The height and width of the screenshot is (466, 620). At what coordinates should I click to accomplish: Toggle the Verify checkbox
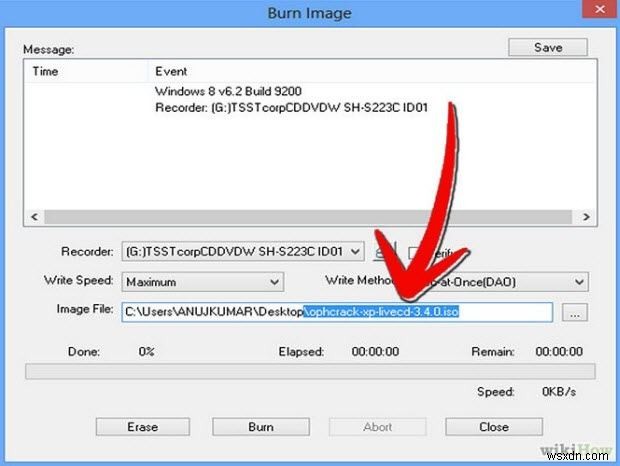coord(413,253)
